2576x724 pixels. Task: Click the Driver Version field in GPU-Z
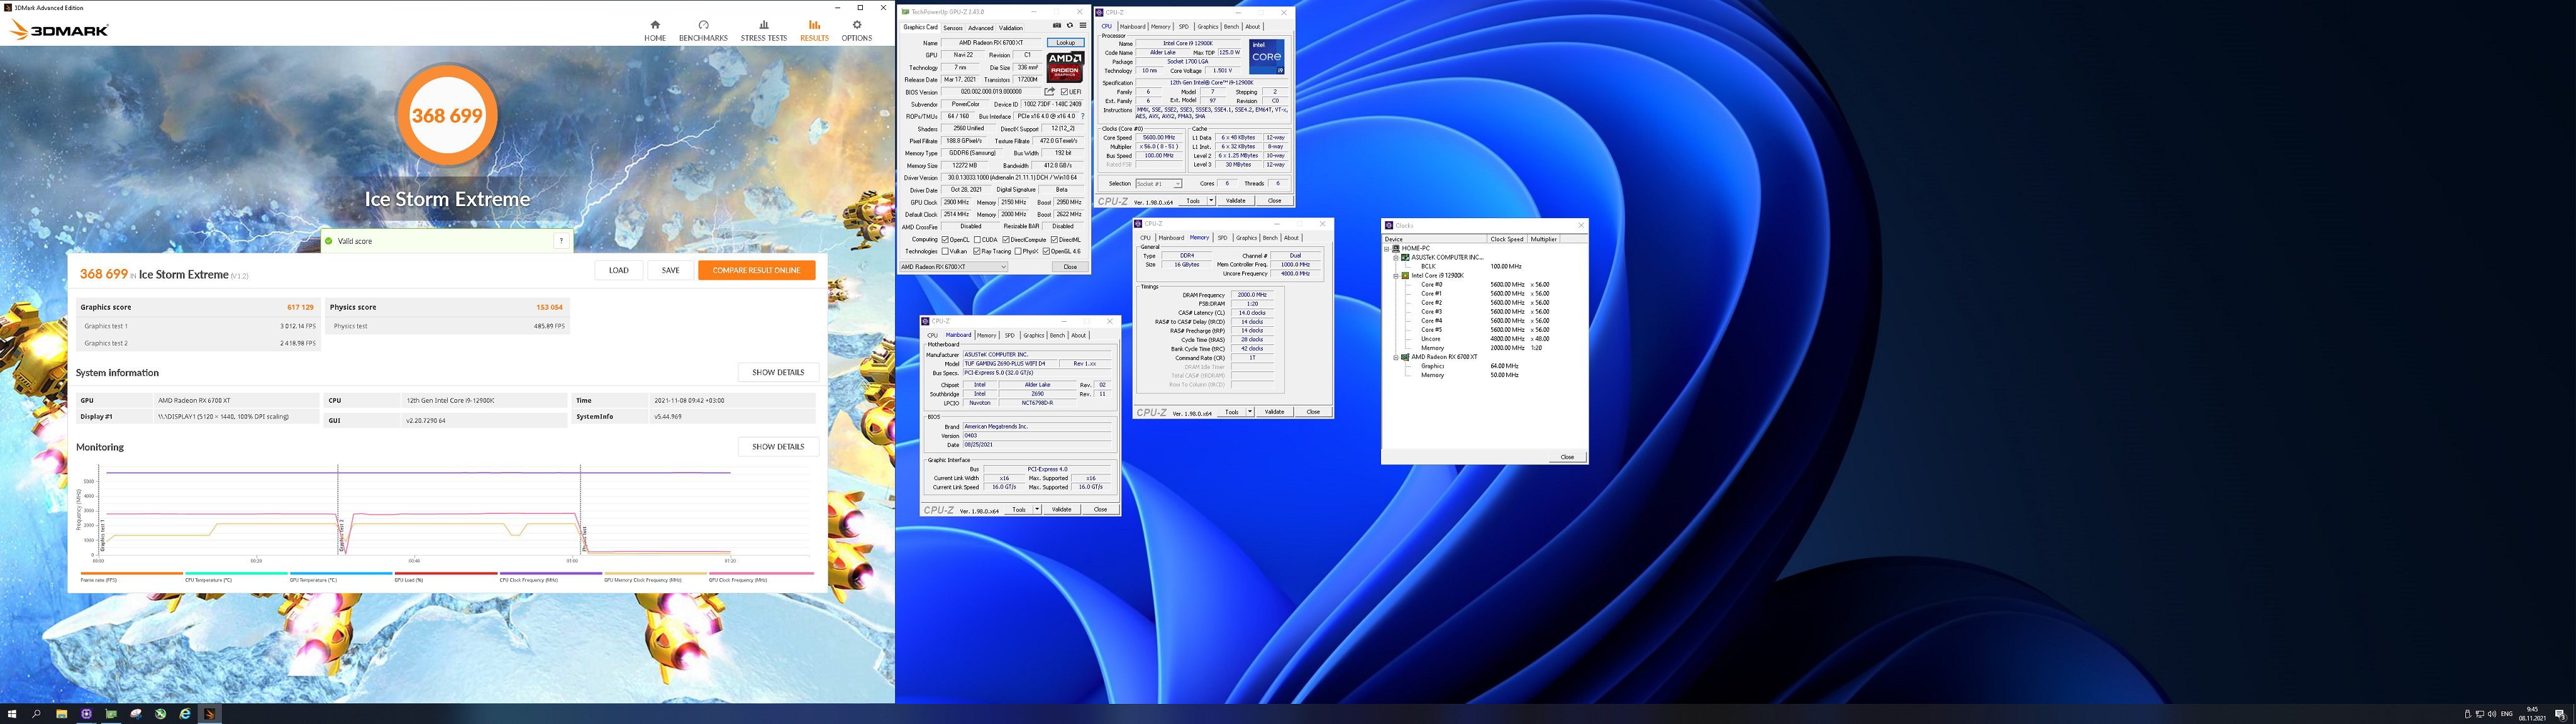1012,178
